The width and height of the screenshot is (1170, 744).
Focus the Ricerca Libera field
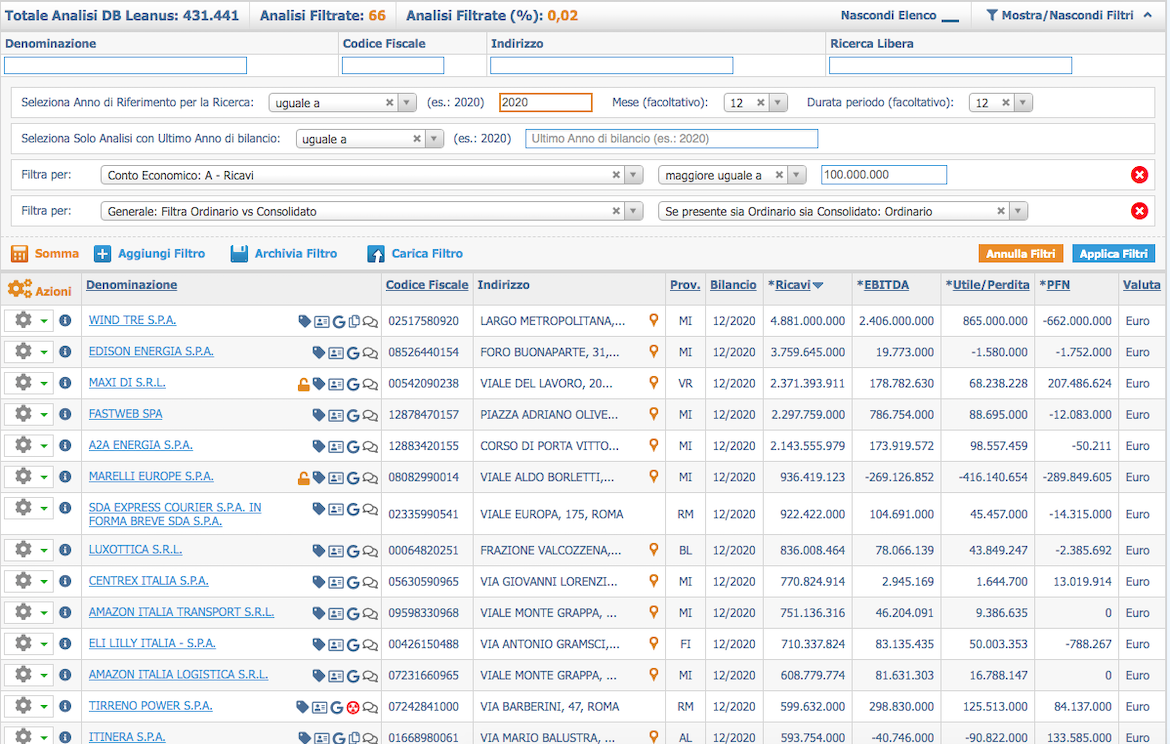950,66
